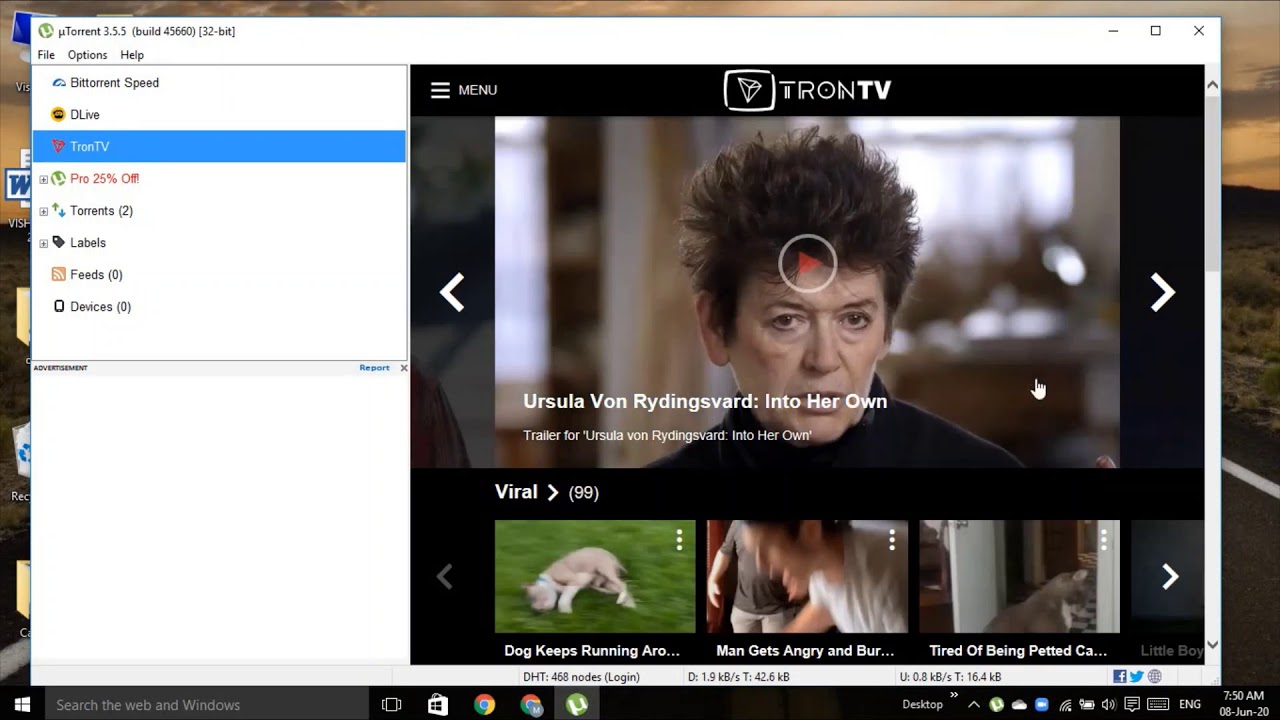Open Dog Keeps Running Around video thumbnail
This screenshot has height=720, width=1280.
click(595, 576)
